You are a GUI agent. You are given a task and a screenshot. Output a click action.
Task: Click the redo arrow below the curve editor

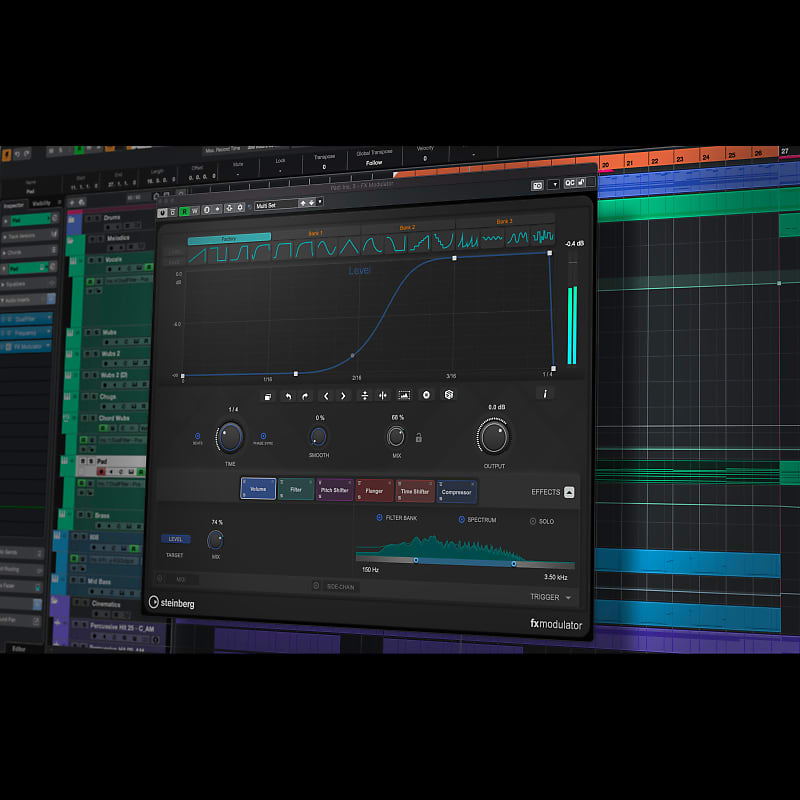coord(305,396)
